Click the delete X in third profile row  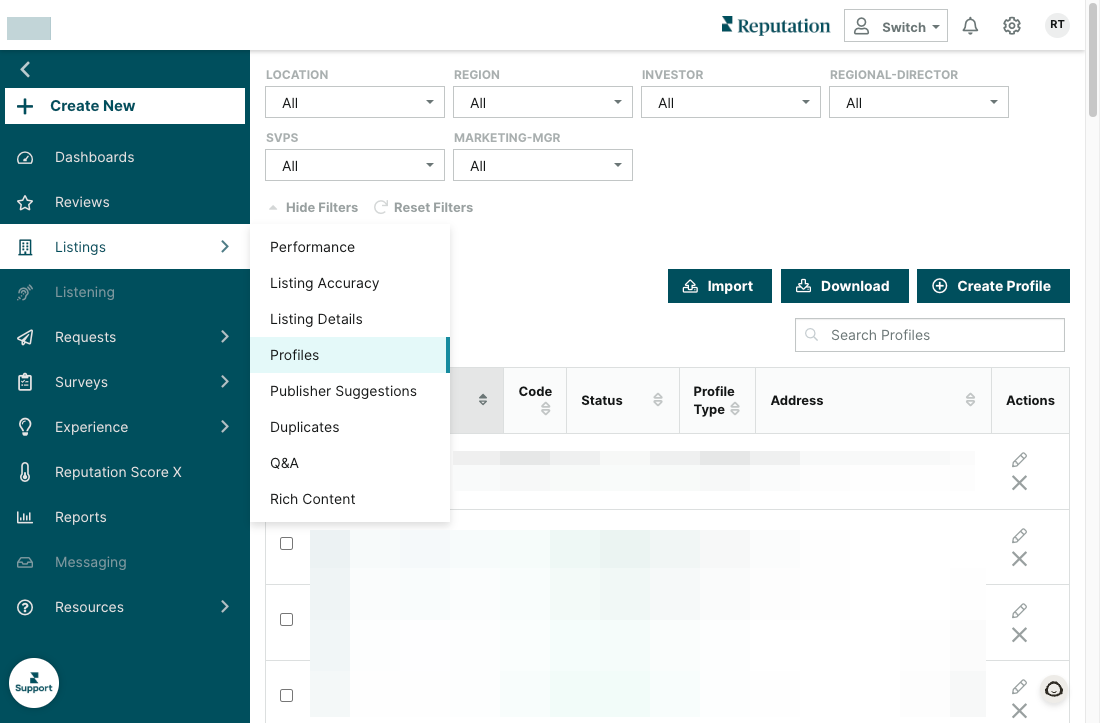click(1019, 635)
